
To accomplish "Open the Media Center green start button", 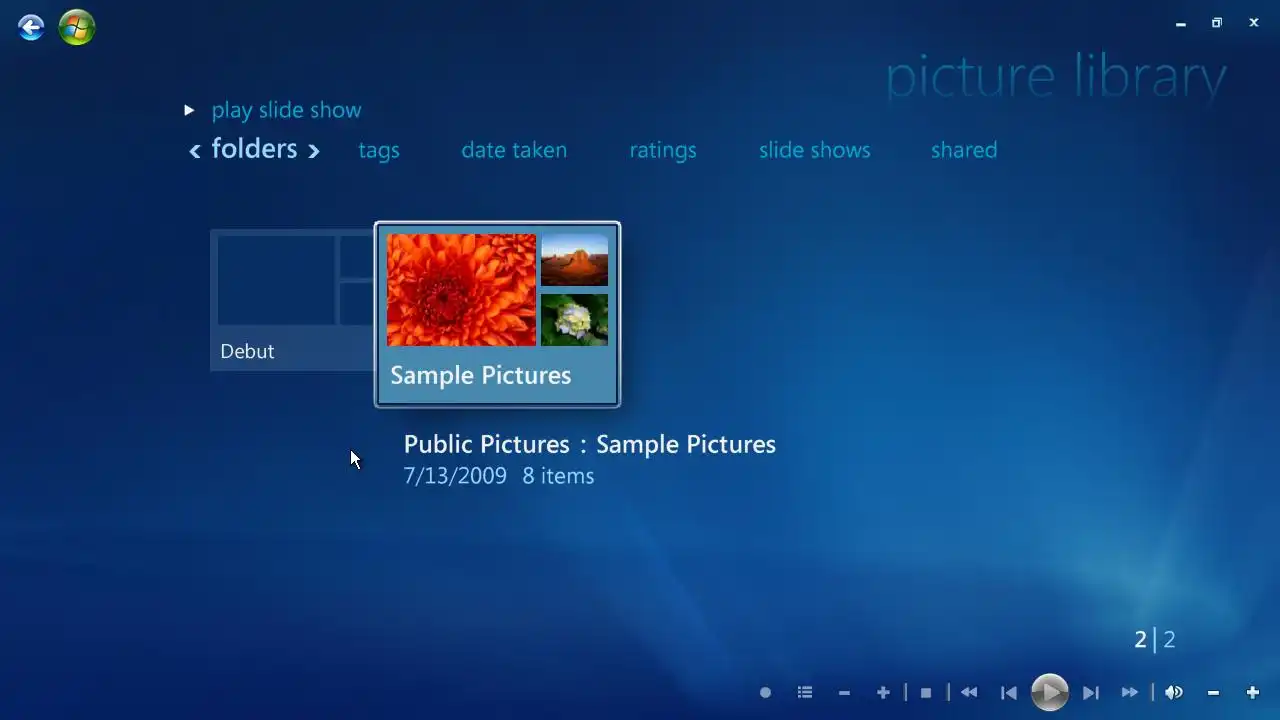I will (x=77, y=27).
